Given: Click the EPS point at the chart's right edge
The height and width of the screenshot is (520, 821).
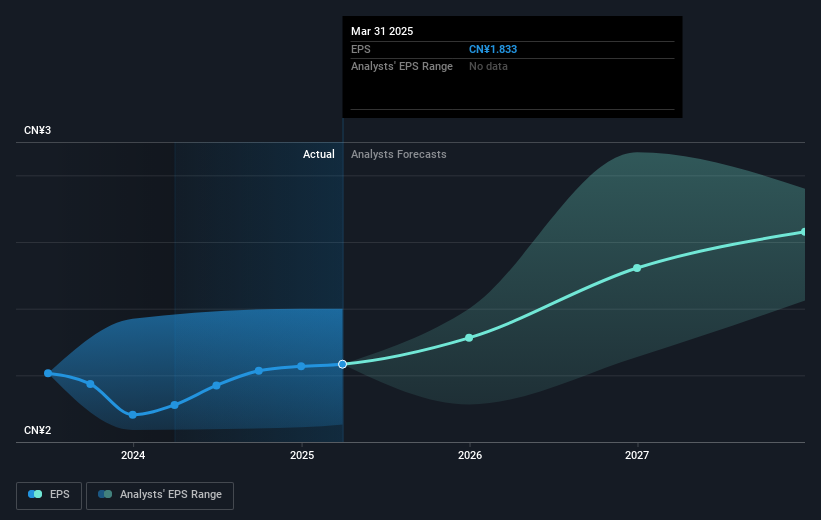Looking at the screenshot, I should 804,232.
